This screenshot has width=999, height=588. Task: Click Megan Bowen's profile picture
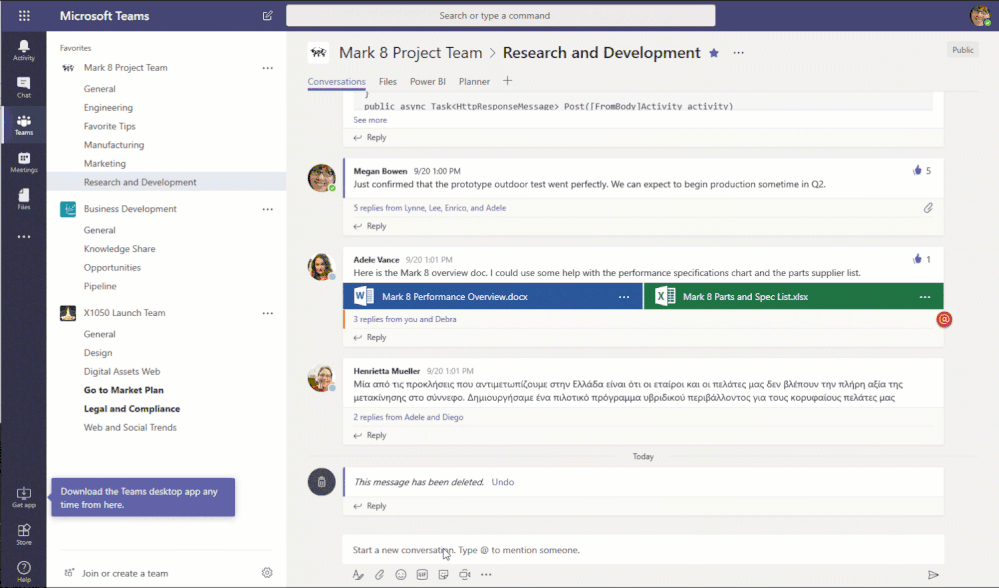pos(321,178)
